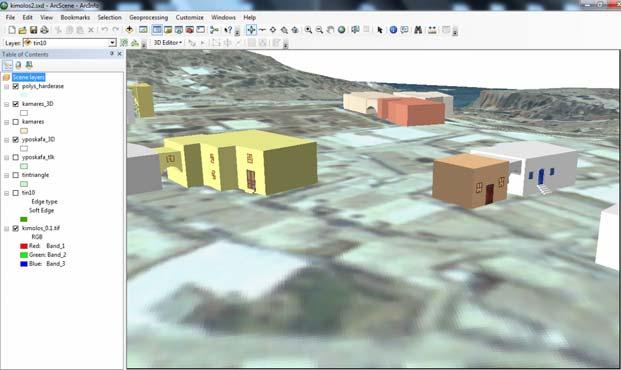This screenshot has width=621, height=370.
Task: Open the Geoprocessing menu
Action: (149, 17)
